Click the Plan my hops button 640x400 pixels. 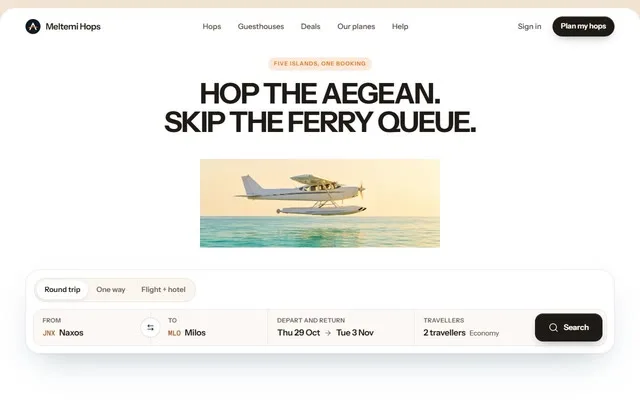(583, 27)
